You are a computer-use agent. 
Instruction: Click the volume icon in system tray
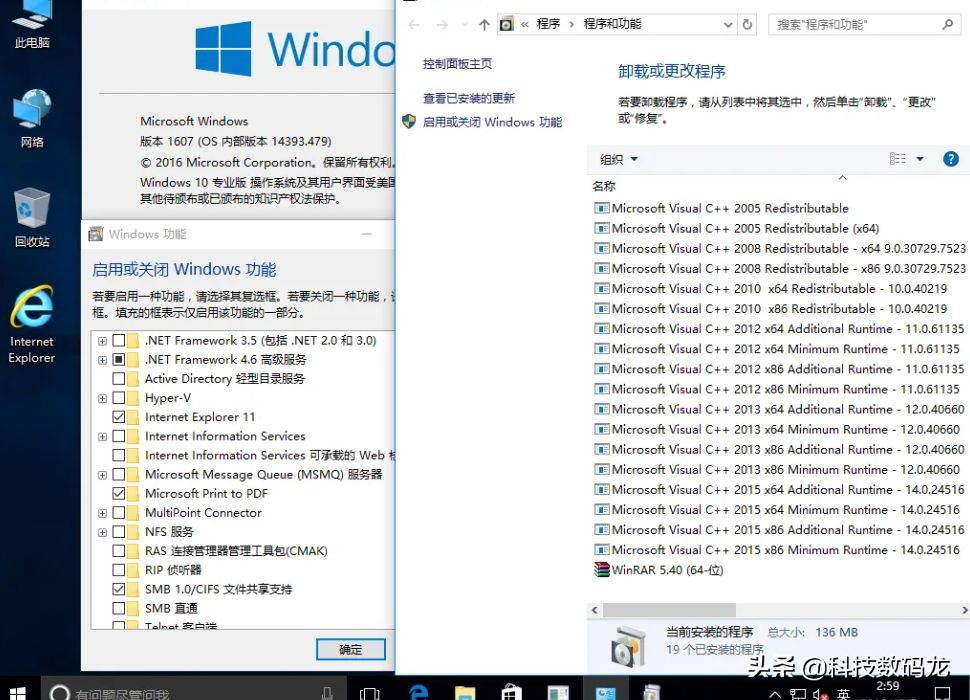(821, 694)
